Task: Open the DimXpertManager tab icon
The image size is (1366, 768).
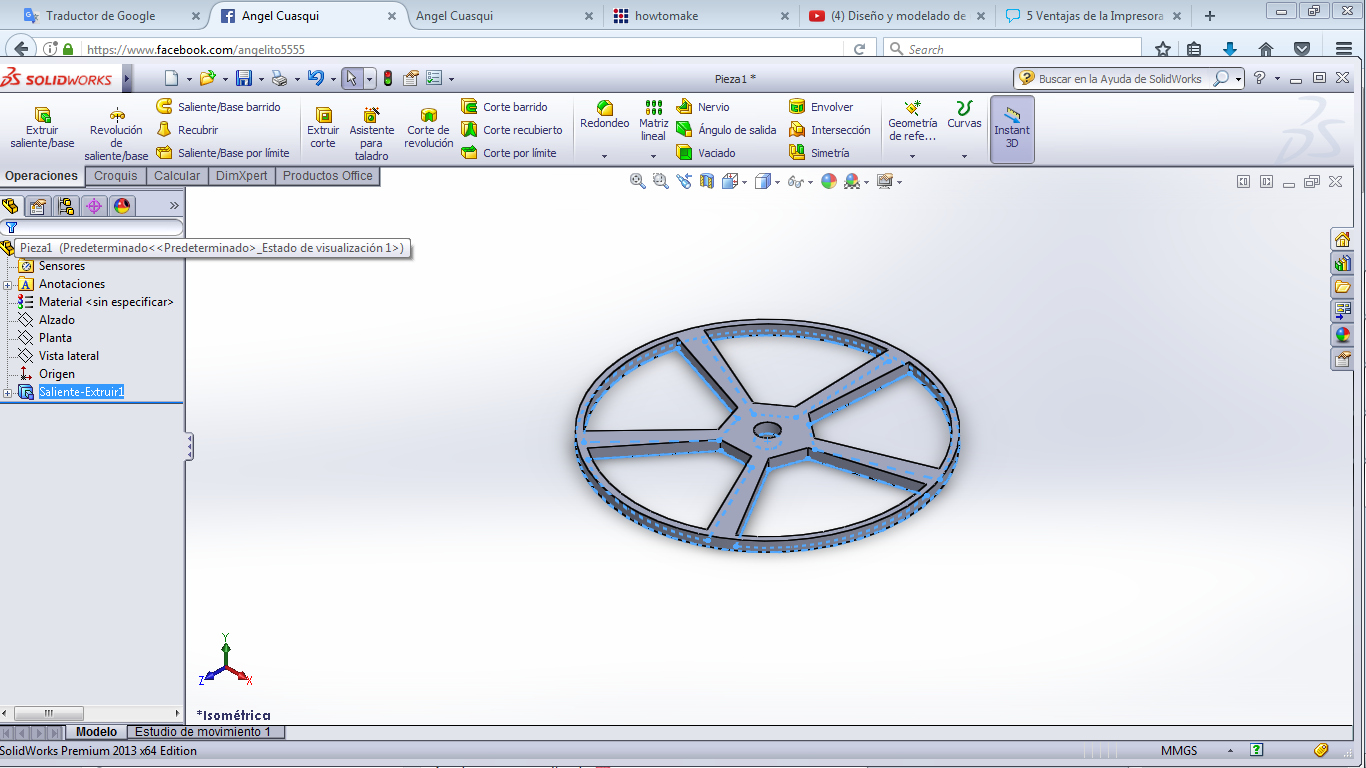Action: coord(94,206)
